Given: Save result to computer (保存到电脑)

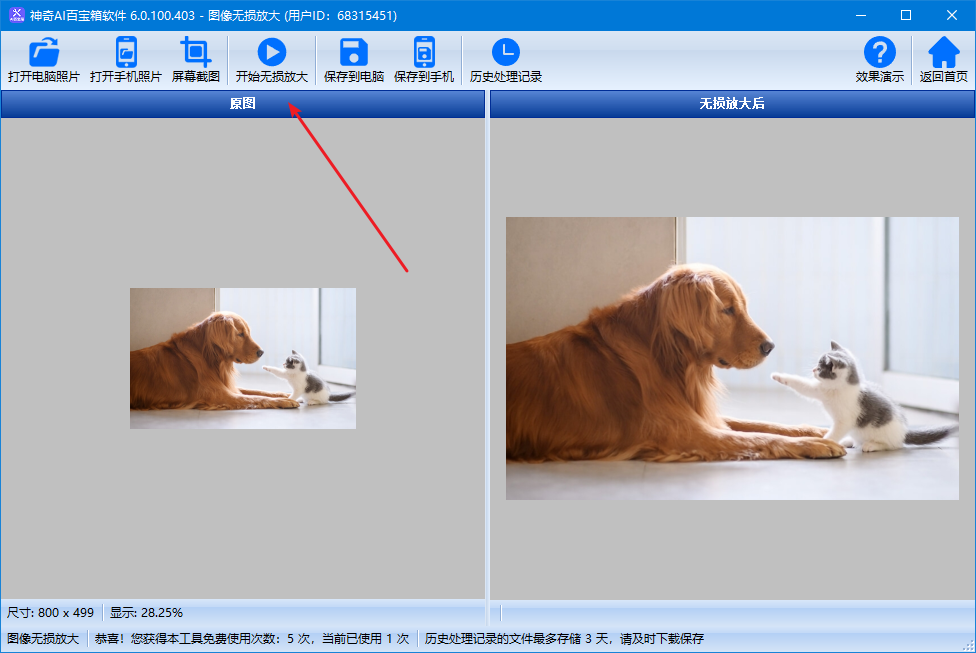Looking at the screenshot, I should (x=354, y=60).
